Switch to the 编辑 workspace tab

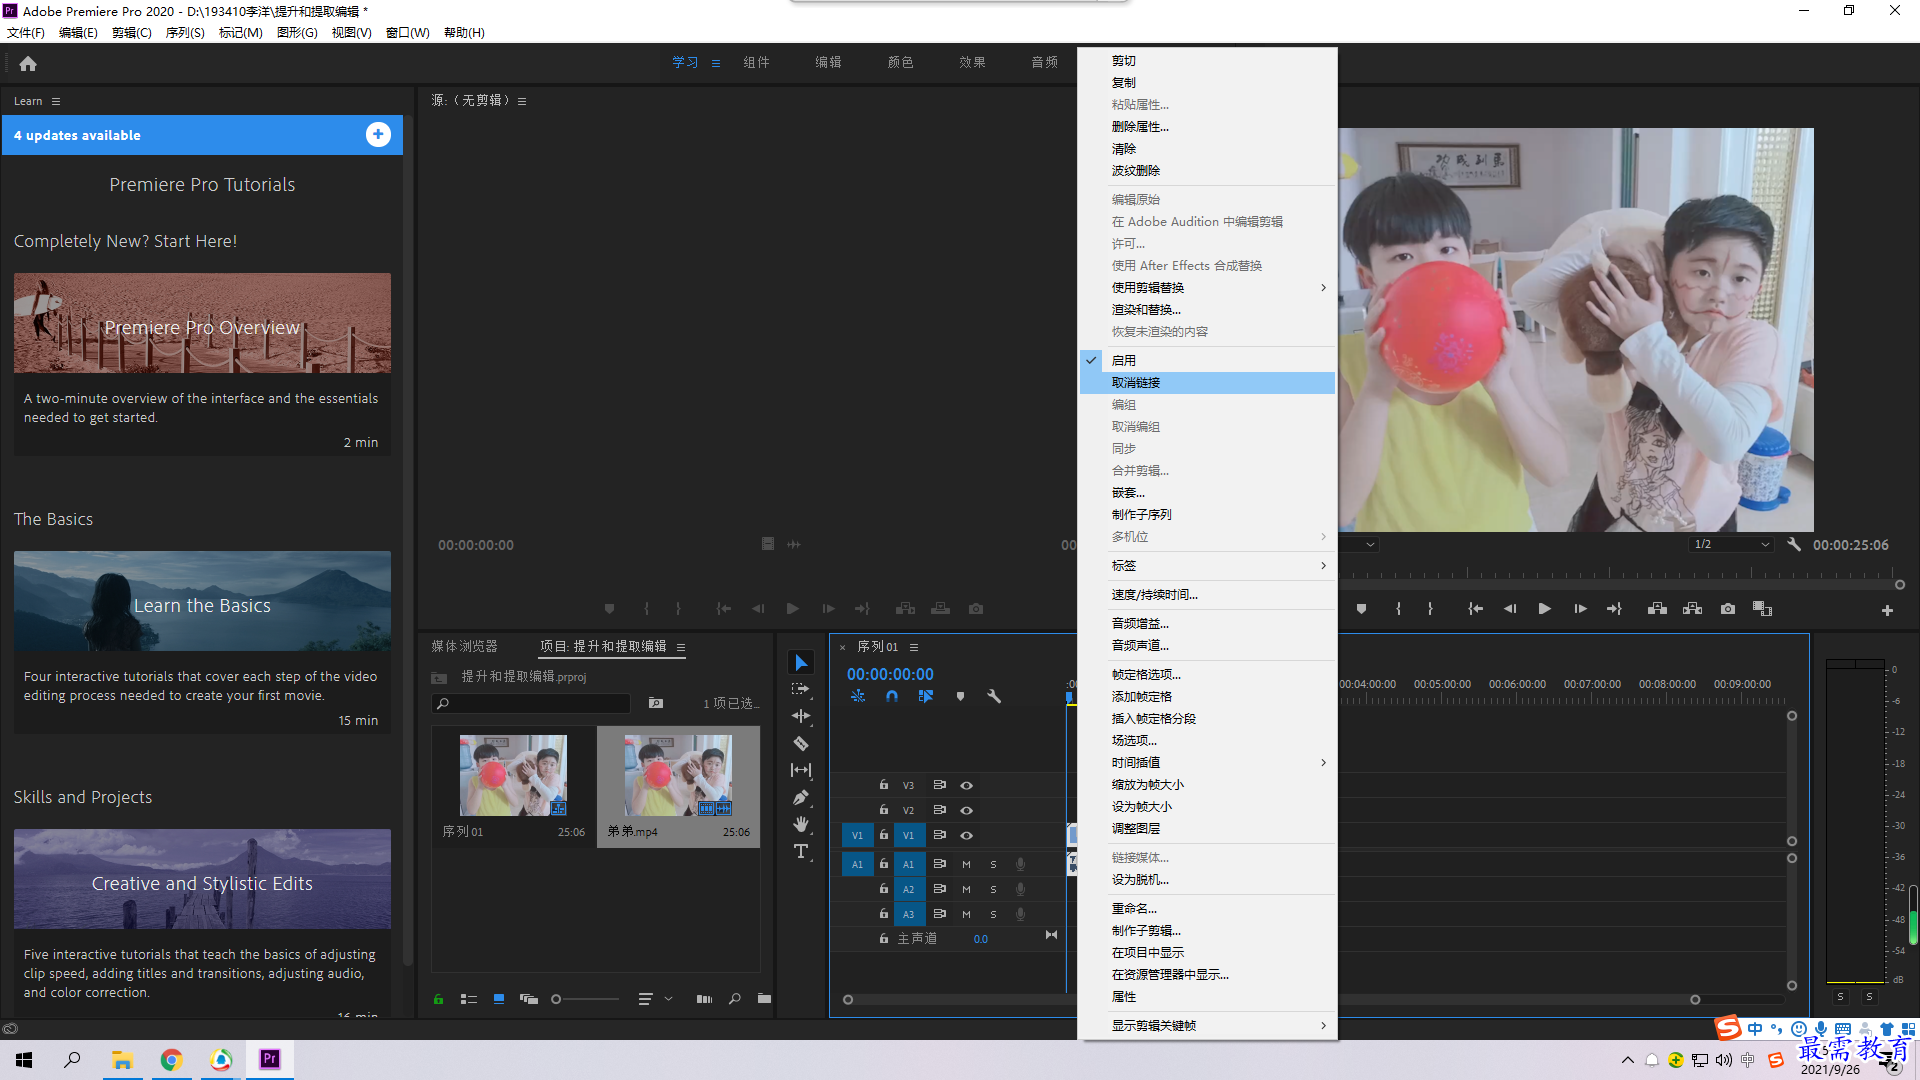(828, 62)
